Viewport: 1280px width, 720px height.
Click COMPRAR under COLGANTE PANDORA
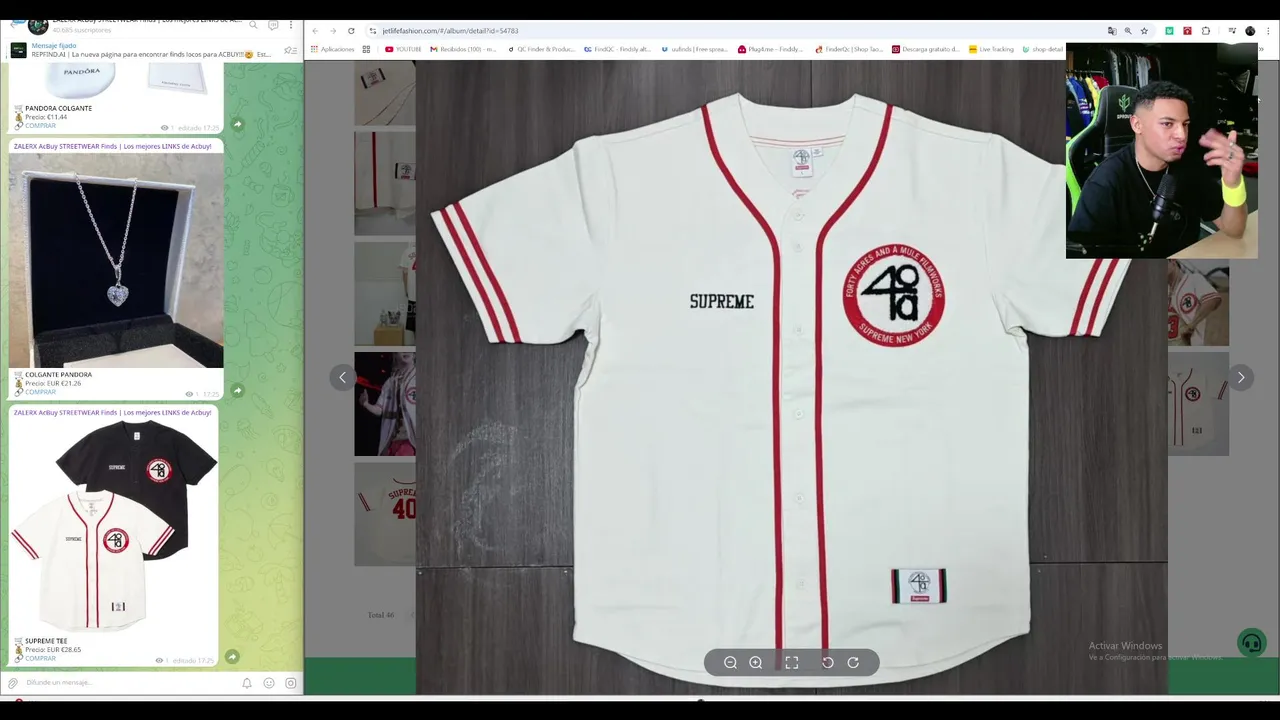(x=40, y=392)
